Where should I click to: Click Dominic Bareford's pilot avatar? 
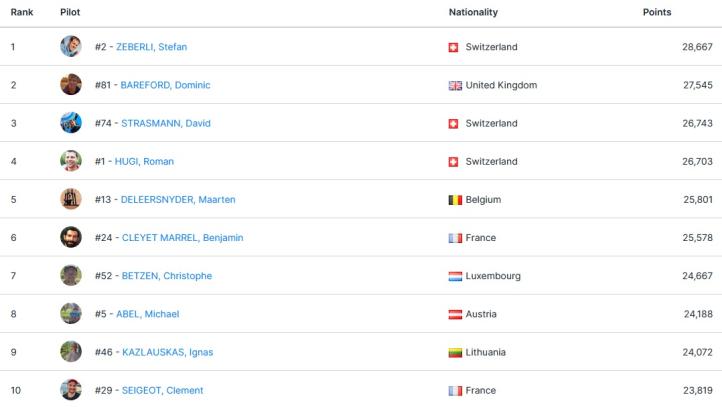[70, 85]
